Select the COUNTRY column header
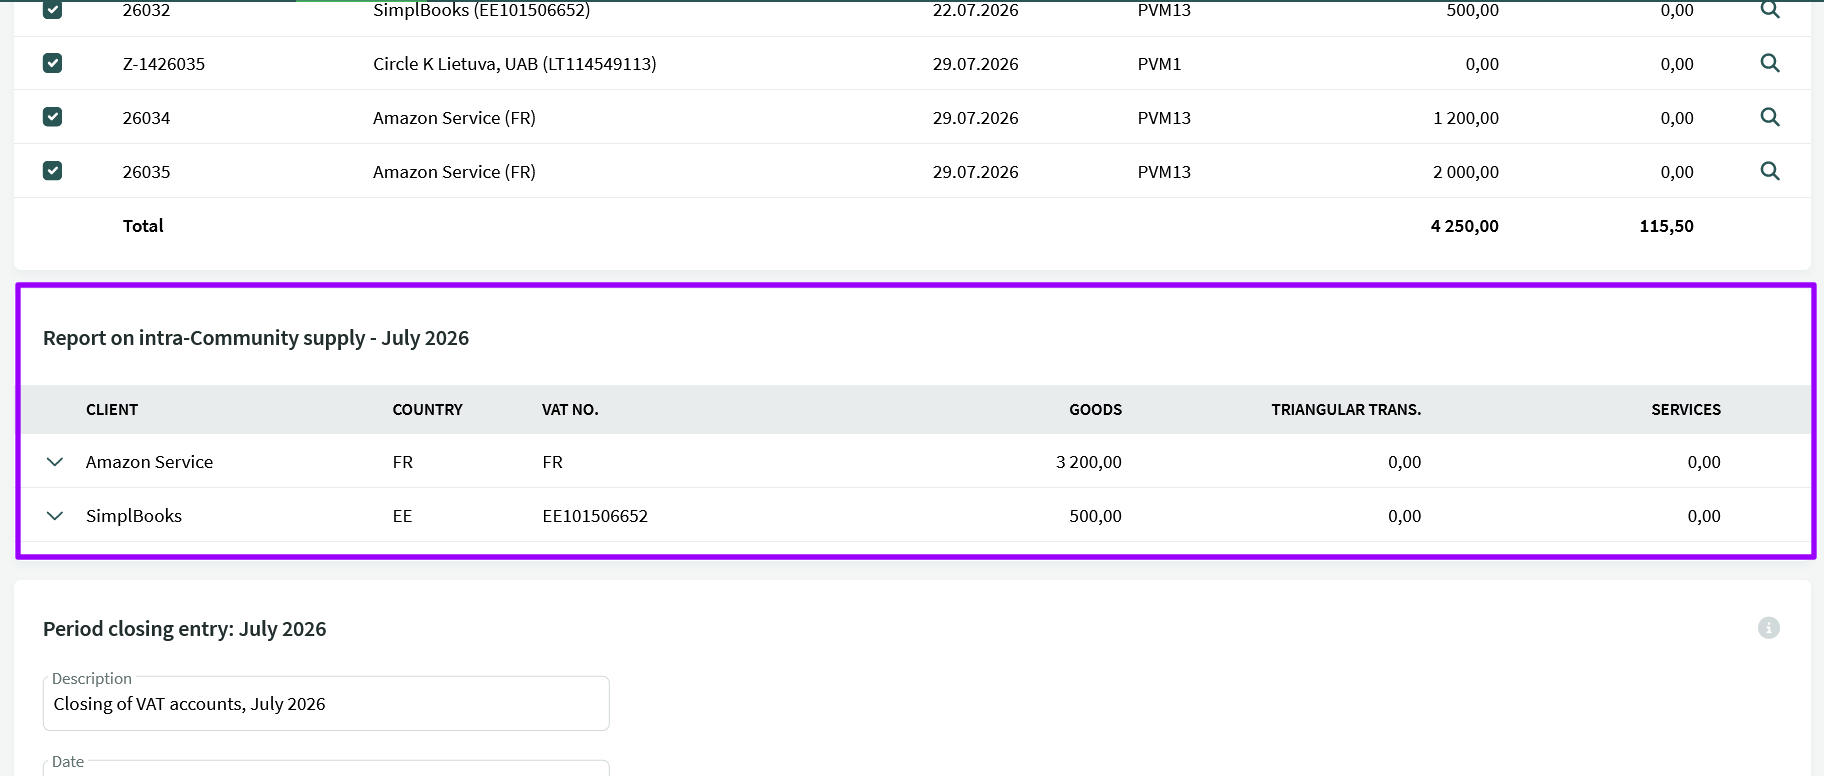The height and width of the screenshot is (776, 1824). pos(427,410)
